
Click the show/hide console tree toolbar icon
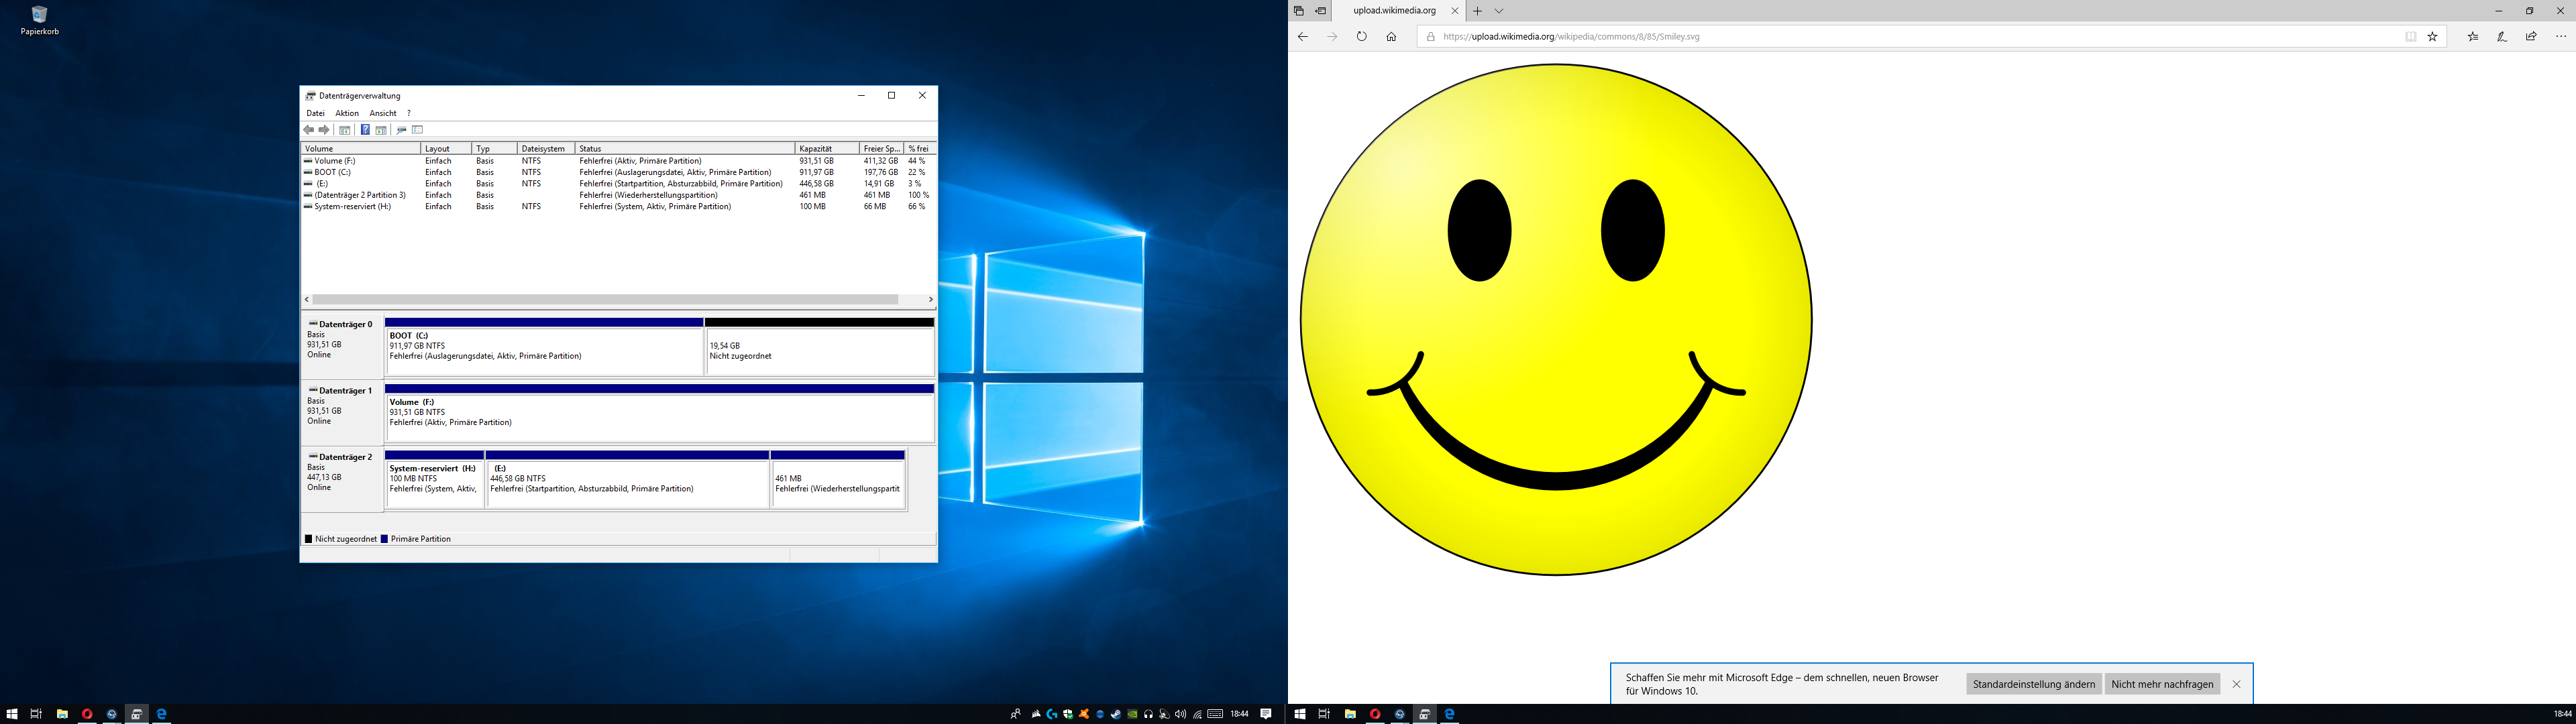tap(345, 130)
